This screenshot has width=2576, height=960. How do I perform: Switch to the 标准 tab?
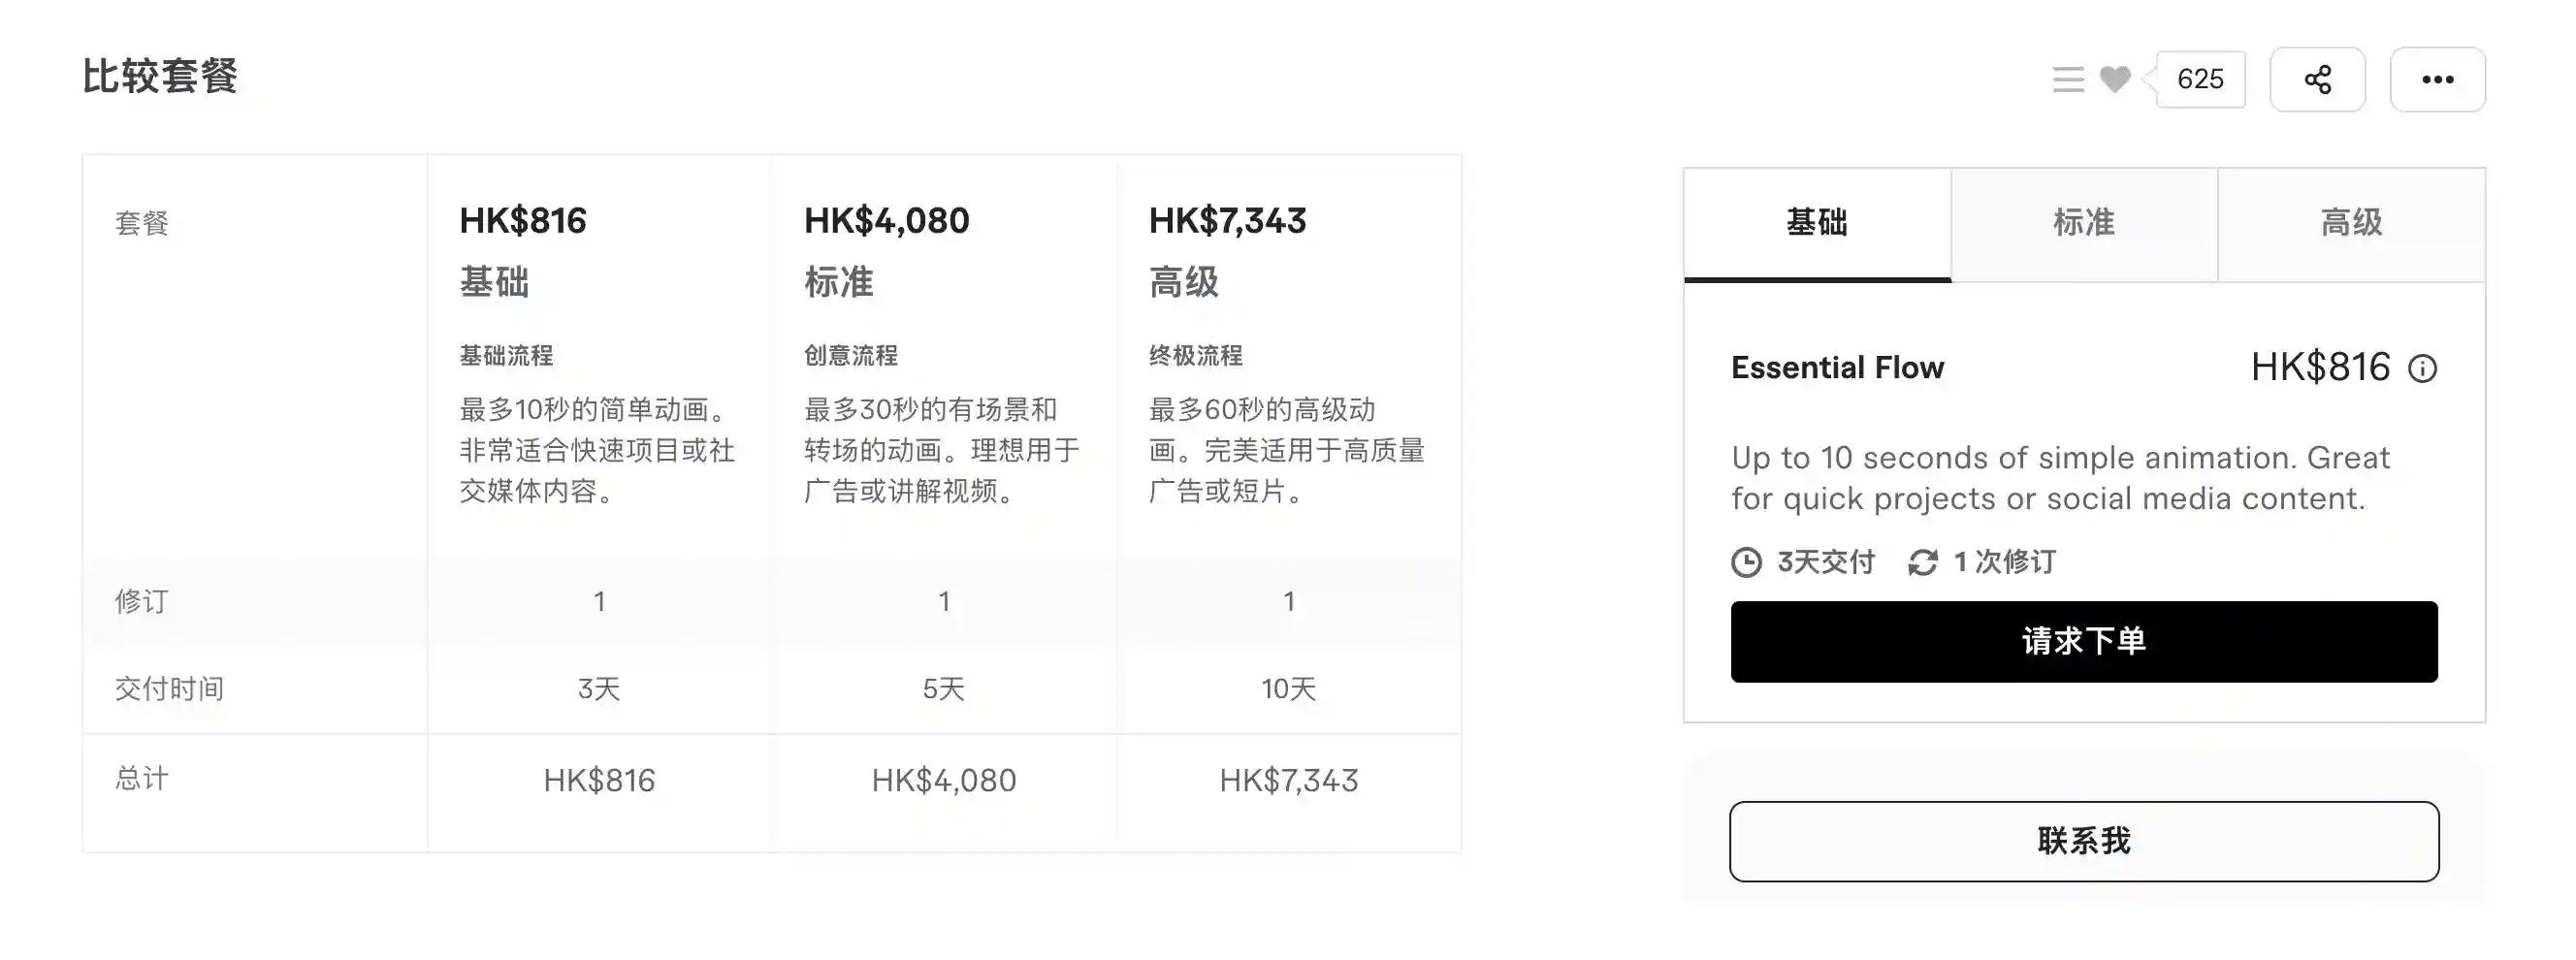[2083, 224]
